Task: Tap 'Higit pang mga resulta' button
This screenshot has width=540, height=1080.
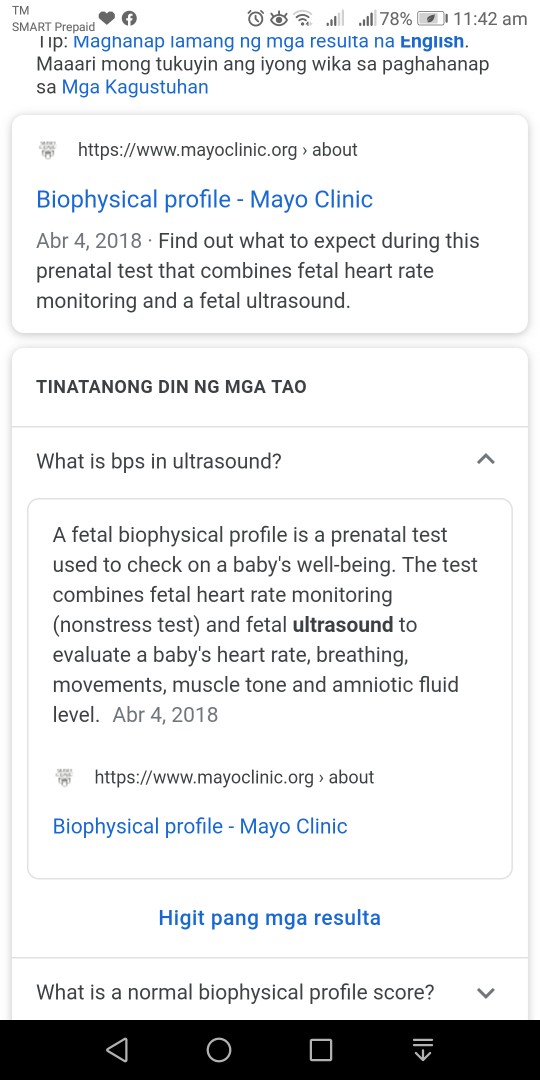Action: [269, 917]
